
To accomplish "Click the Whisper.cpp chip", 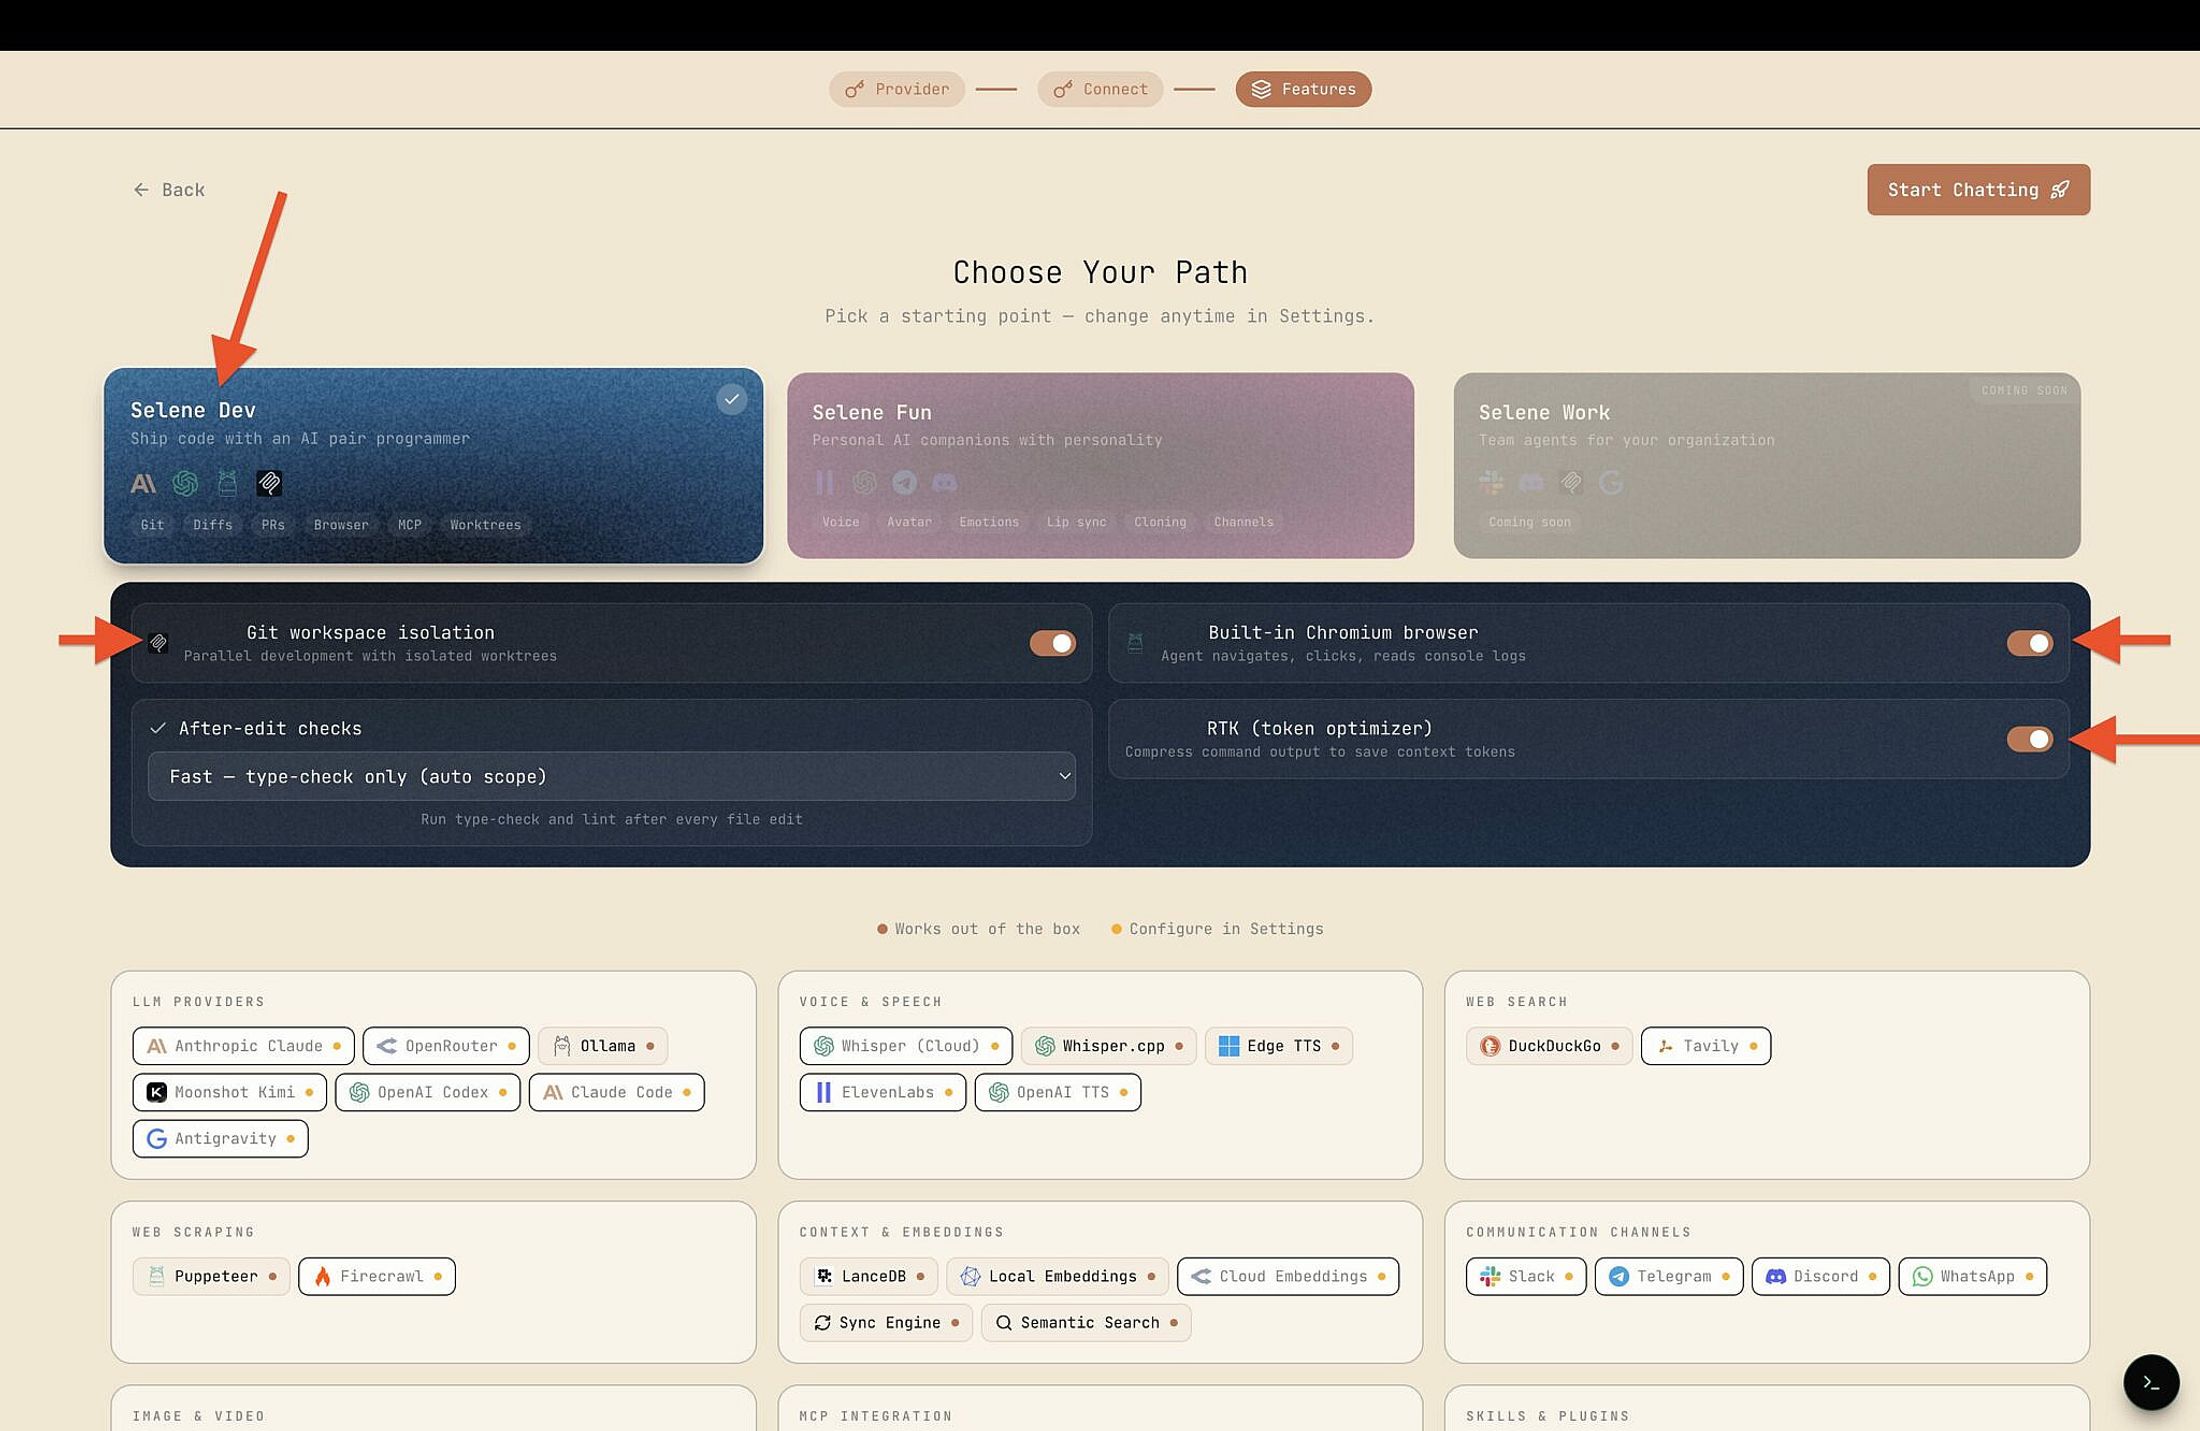I will coord(1108,1046).
